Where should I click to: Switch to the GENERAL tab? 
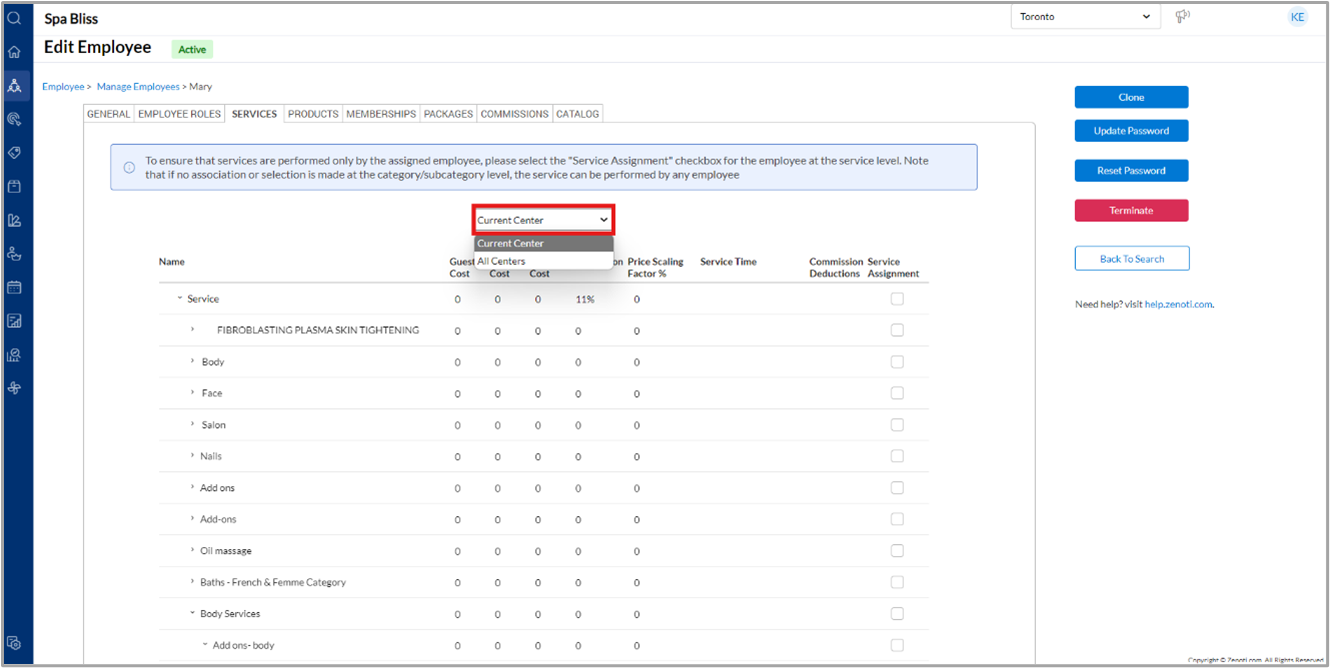click(109, 114)
